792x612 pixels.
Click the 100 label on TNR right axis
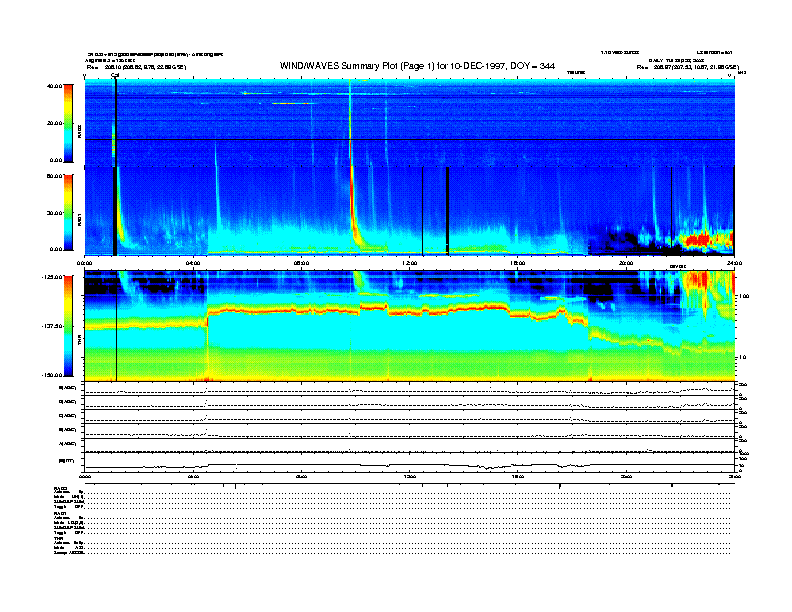coord(744,296)
